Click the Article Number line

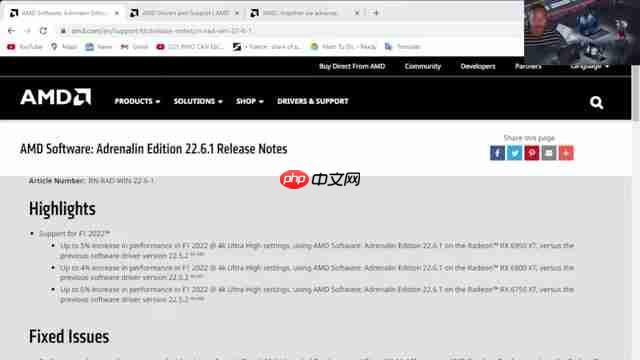(x=91, y=180)
